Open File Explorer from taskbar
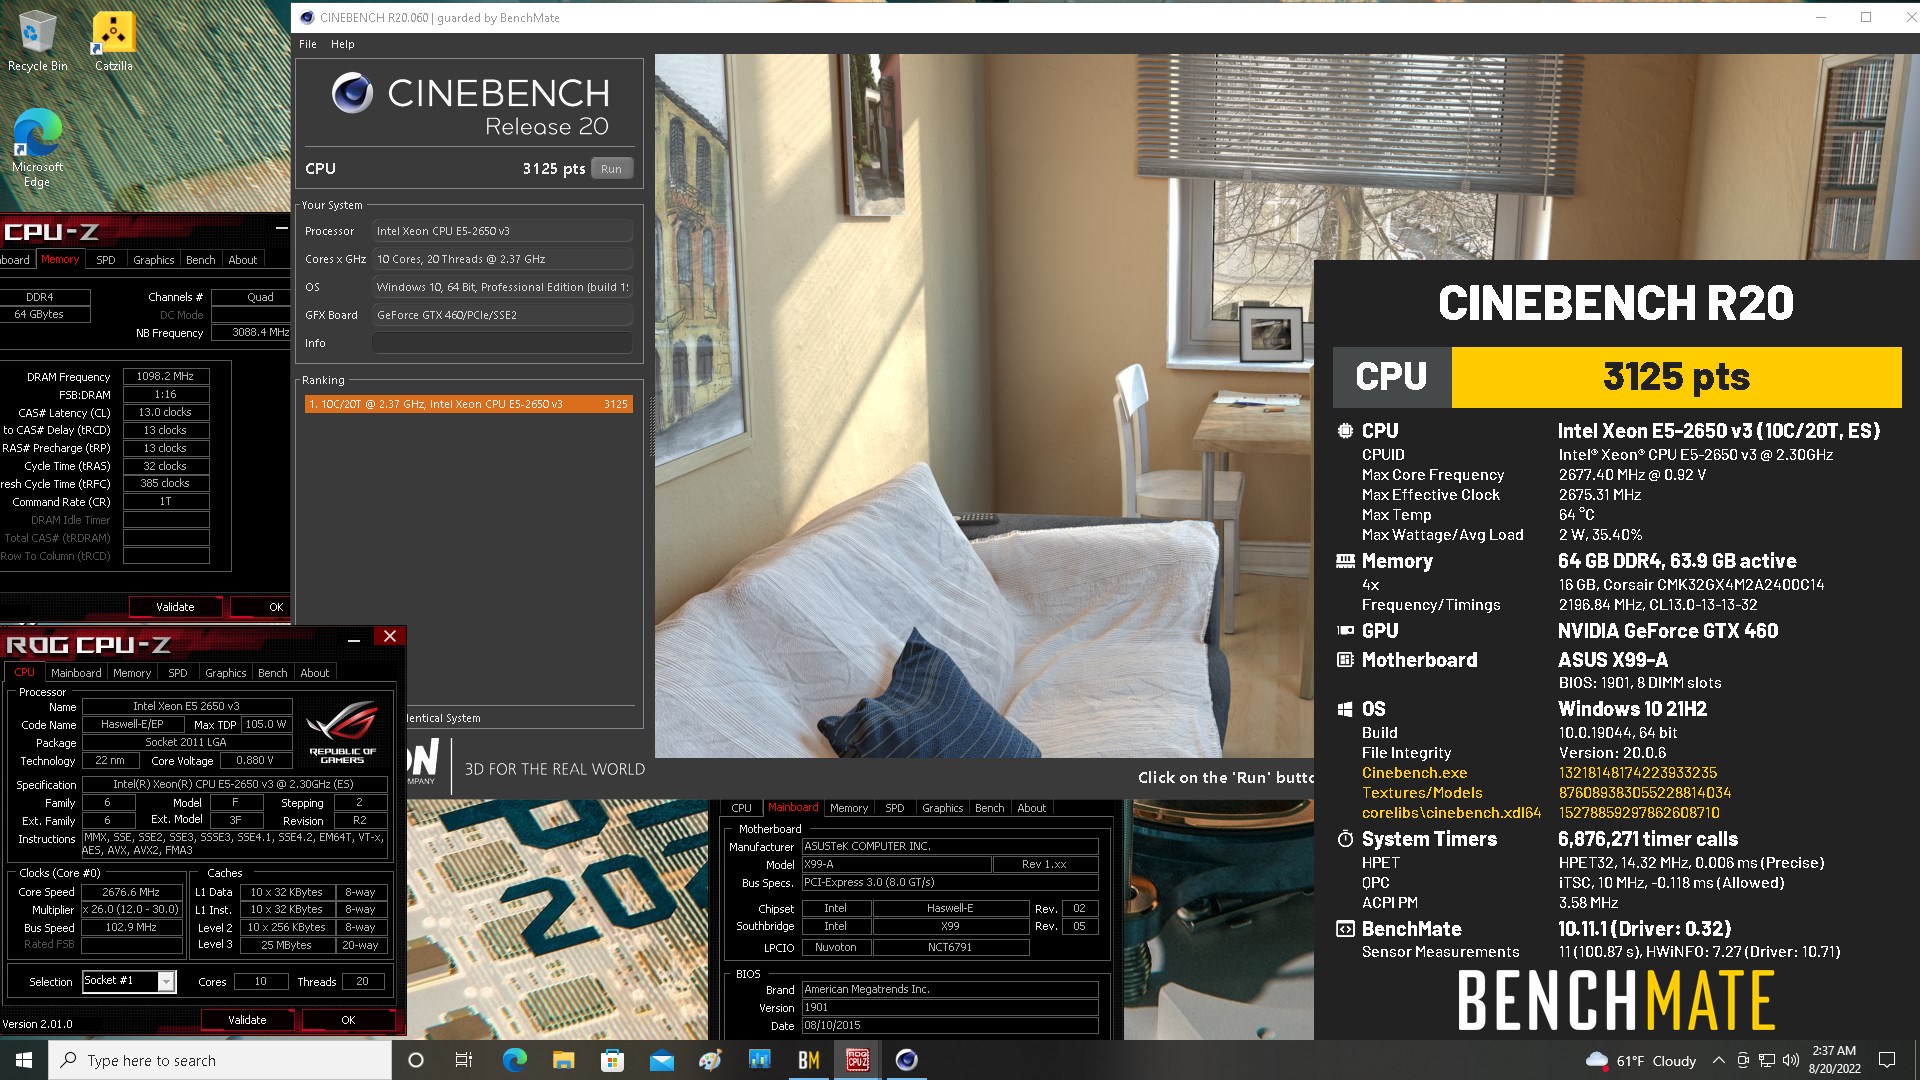The height and width of the screenshot is (1080, 1920). tap(563, 1060)
